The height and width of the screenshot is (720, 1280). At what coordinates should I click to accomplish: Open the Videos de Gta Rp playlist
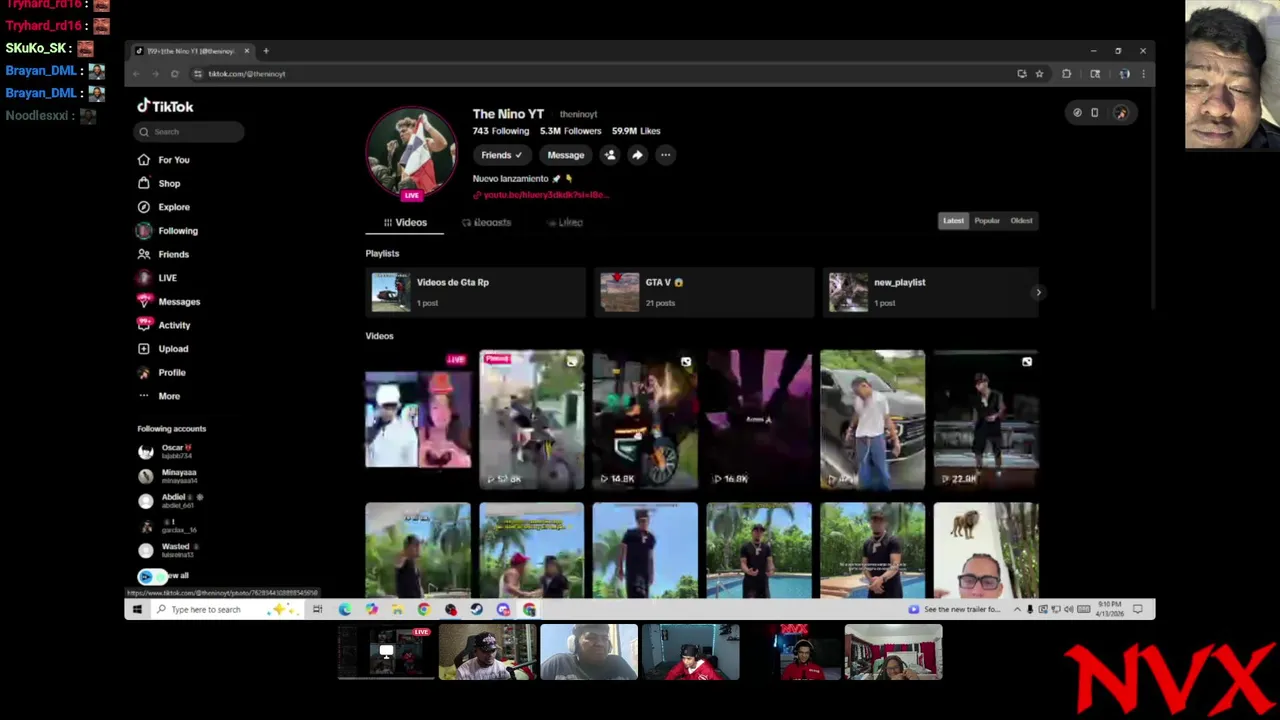[475, 292]
